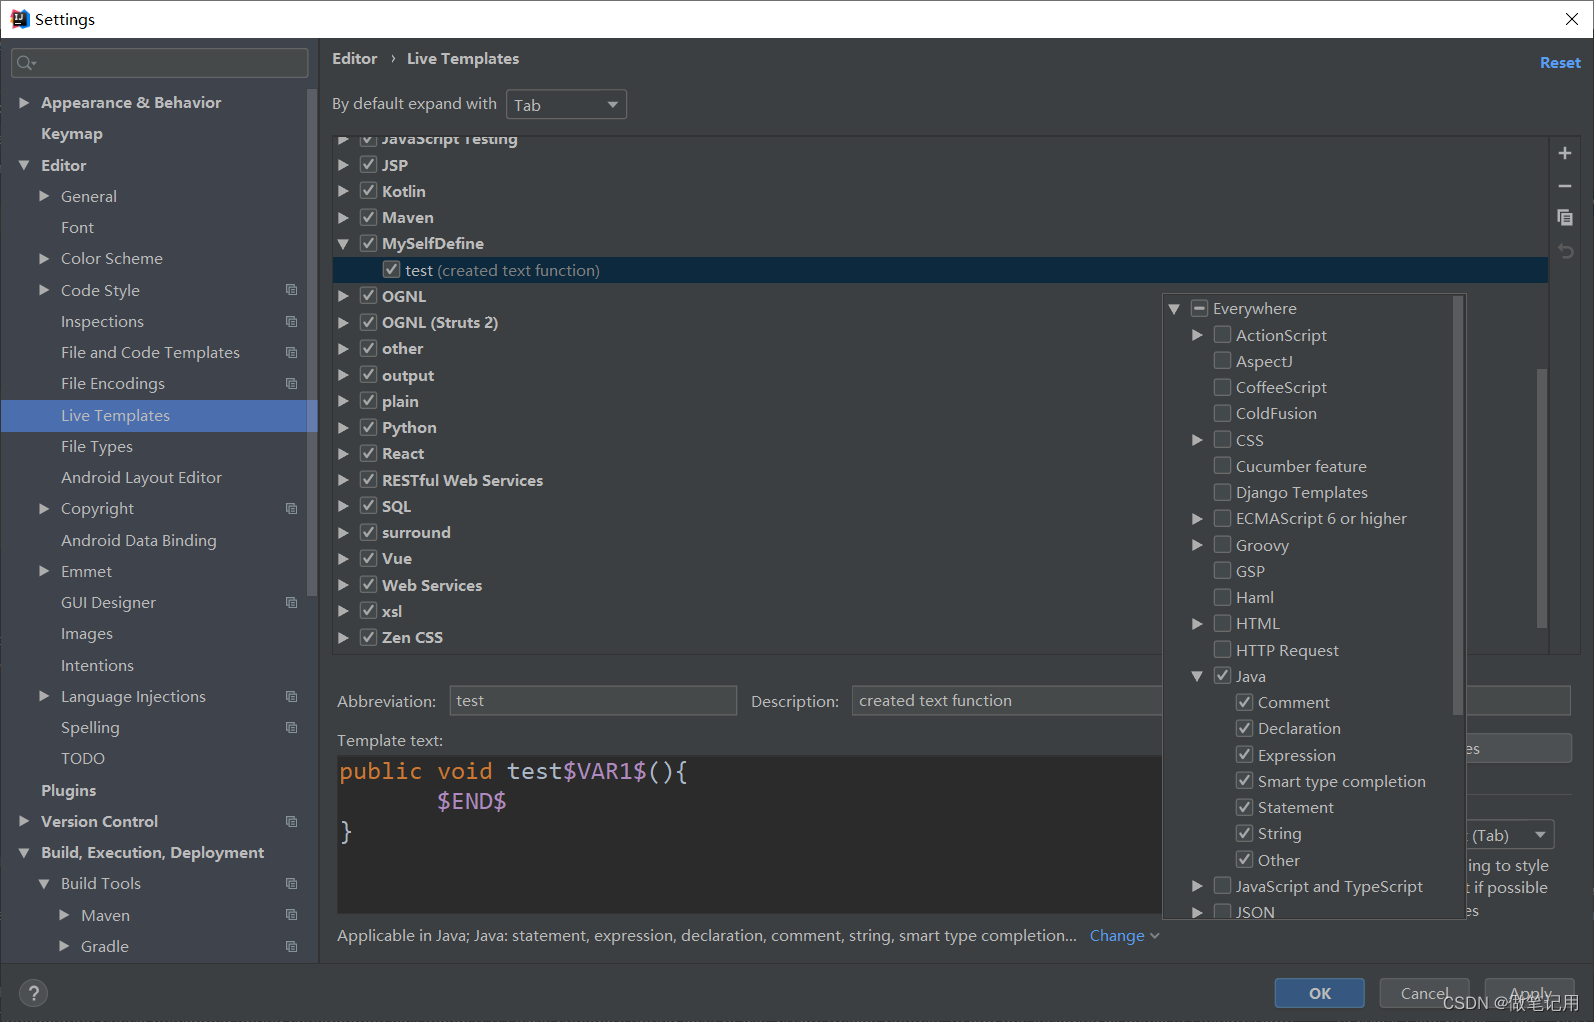Click project-level icon next to Inspections
This screenshot has width=1594, height=1022.
coord(291,321)
